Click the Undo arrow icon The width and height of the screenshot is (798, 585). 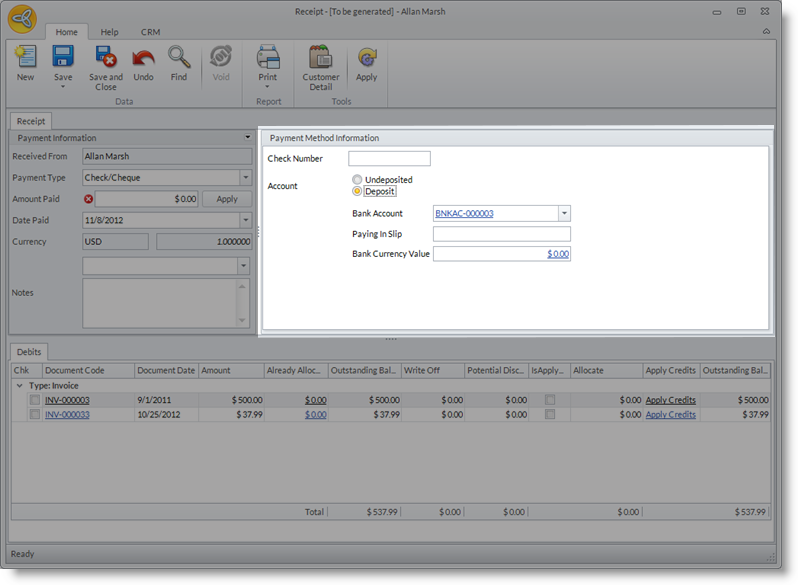(143, 58)
